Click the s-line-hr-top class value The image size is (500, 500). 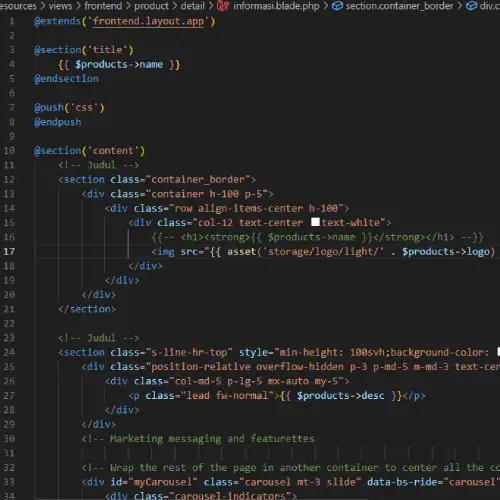click(189, 352)
